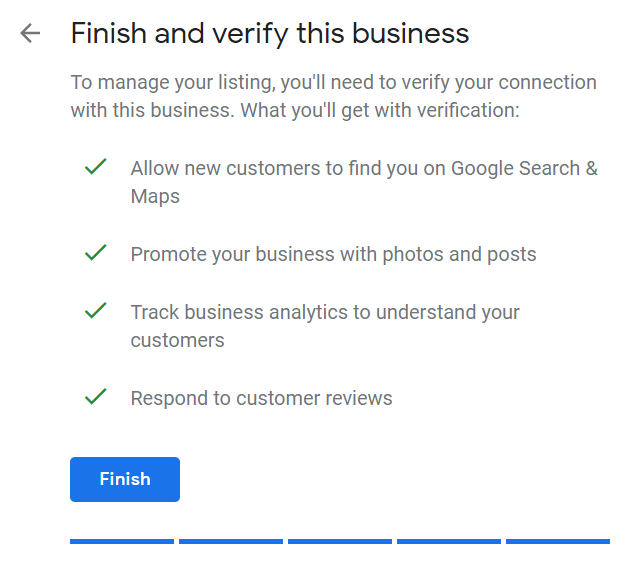This screenshot has width=631, height=567.
Task: Click the fourth progress bar segment
Action: tap(448, 541)
